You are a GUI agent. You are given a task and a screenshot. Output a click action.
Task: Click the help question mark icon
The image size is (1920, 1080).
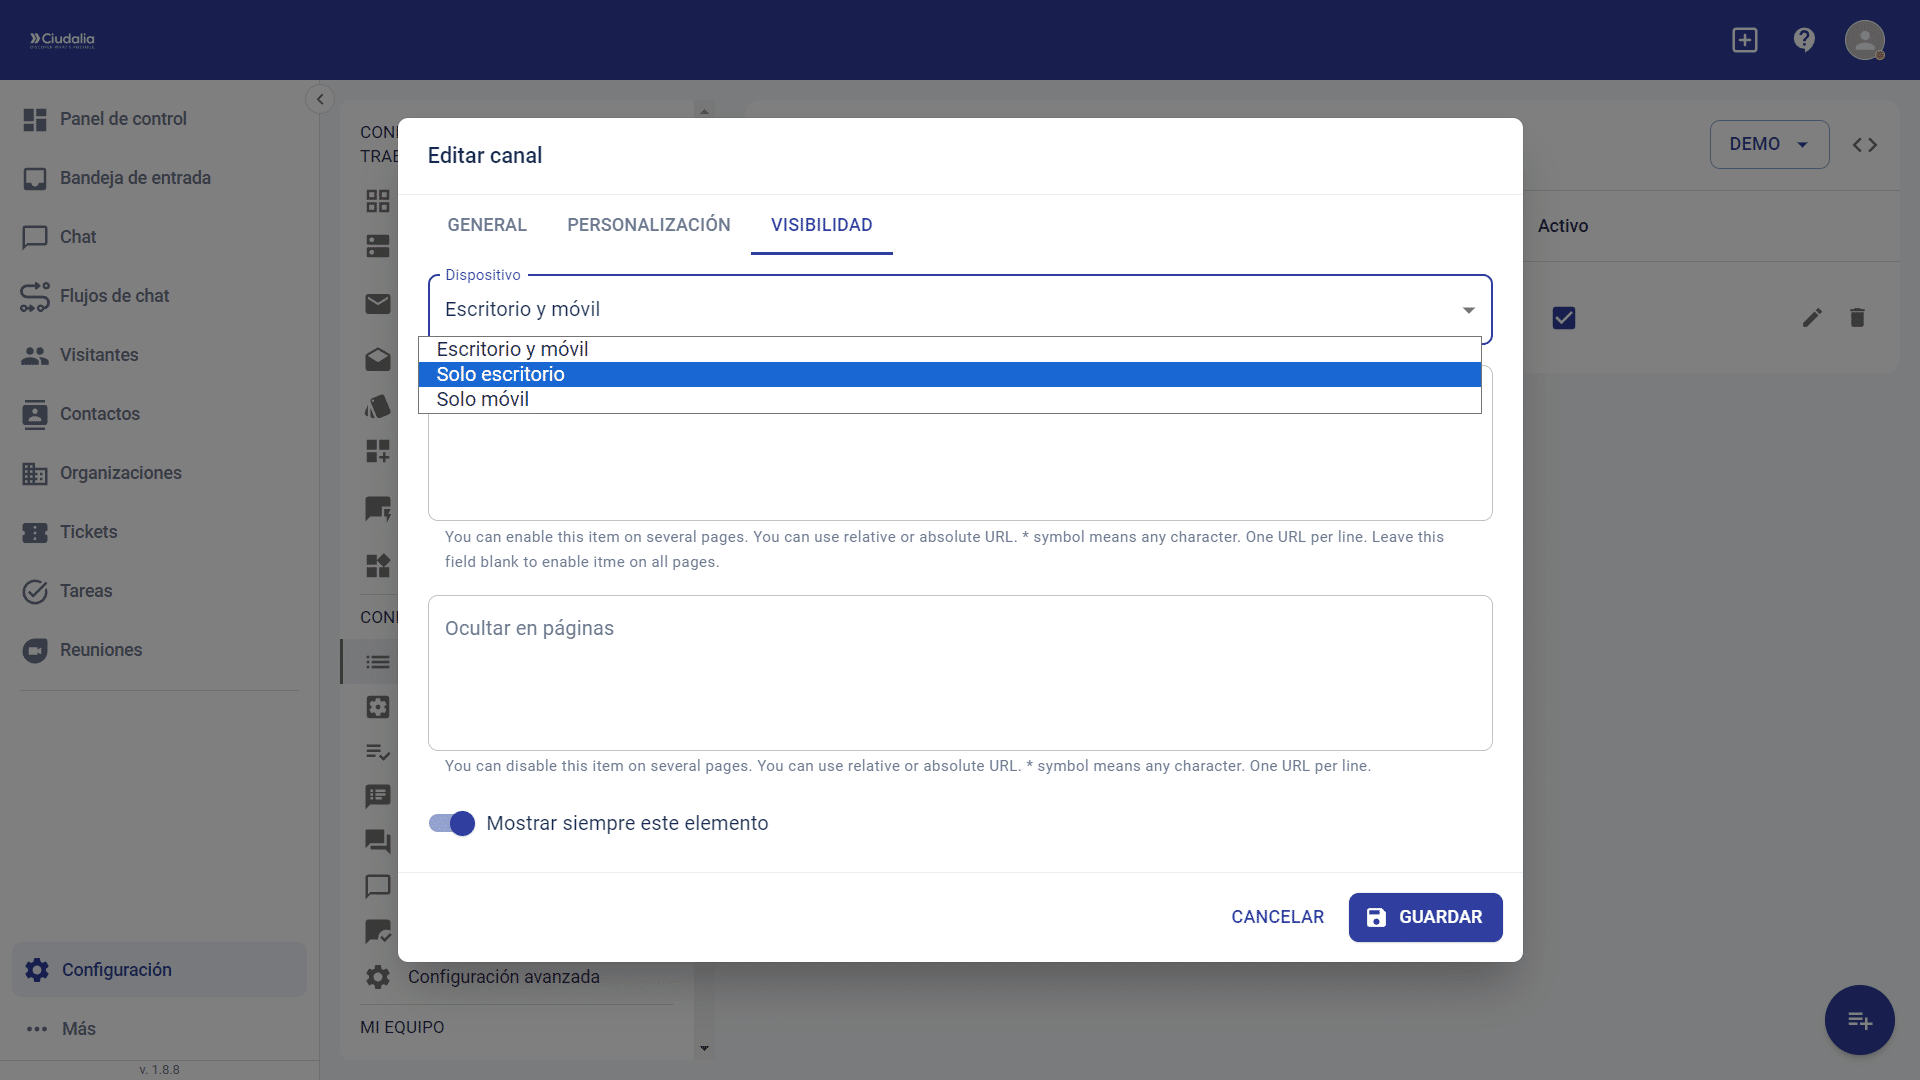[x=1804, y=40]
